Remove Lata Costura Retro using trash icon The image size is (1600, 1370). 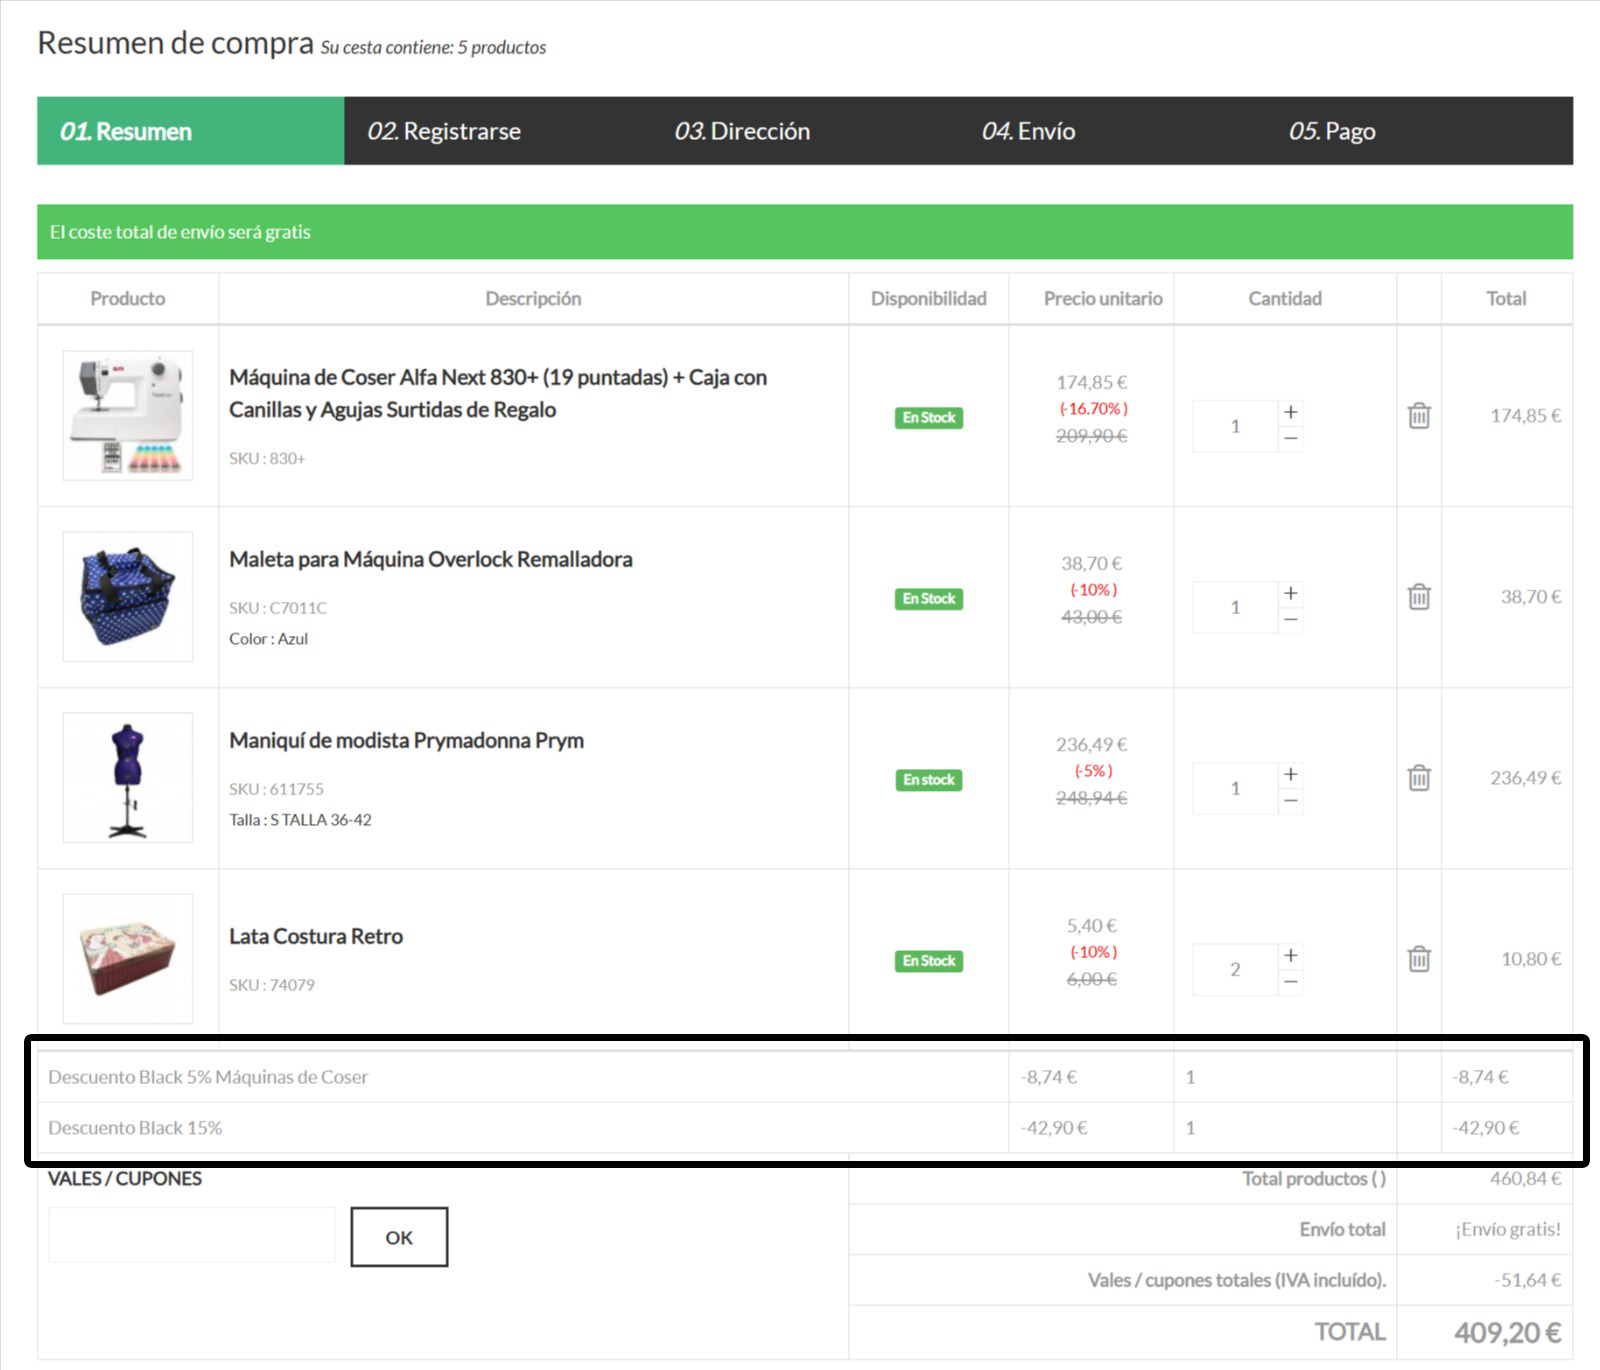[1418, 959]
